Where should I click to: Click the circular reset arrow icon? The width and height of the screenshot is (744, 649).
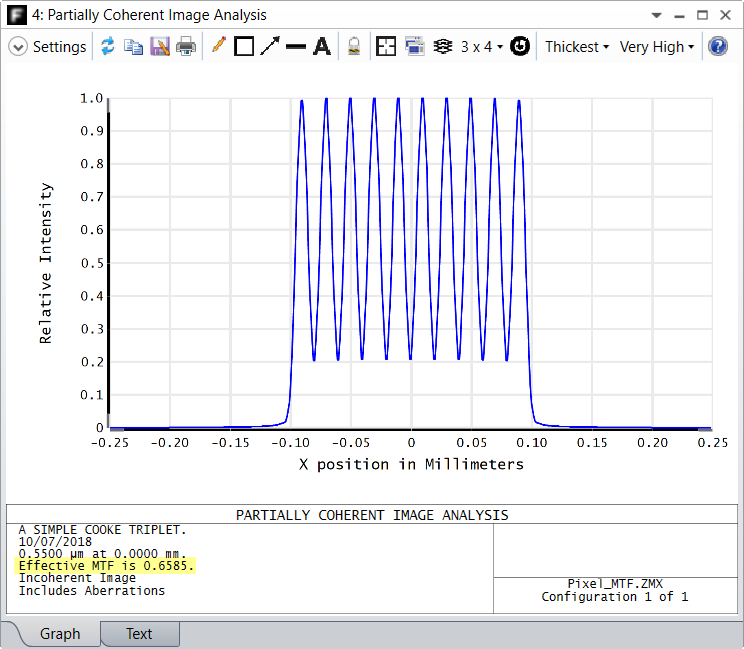point(520,46)
